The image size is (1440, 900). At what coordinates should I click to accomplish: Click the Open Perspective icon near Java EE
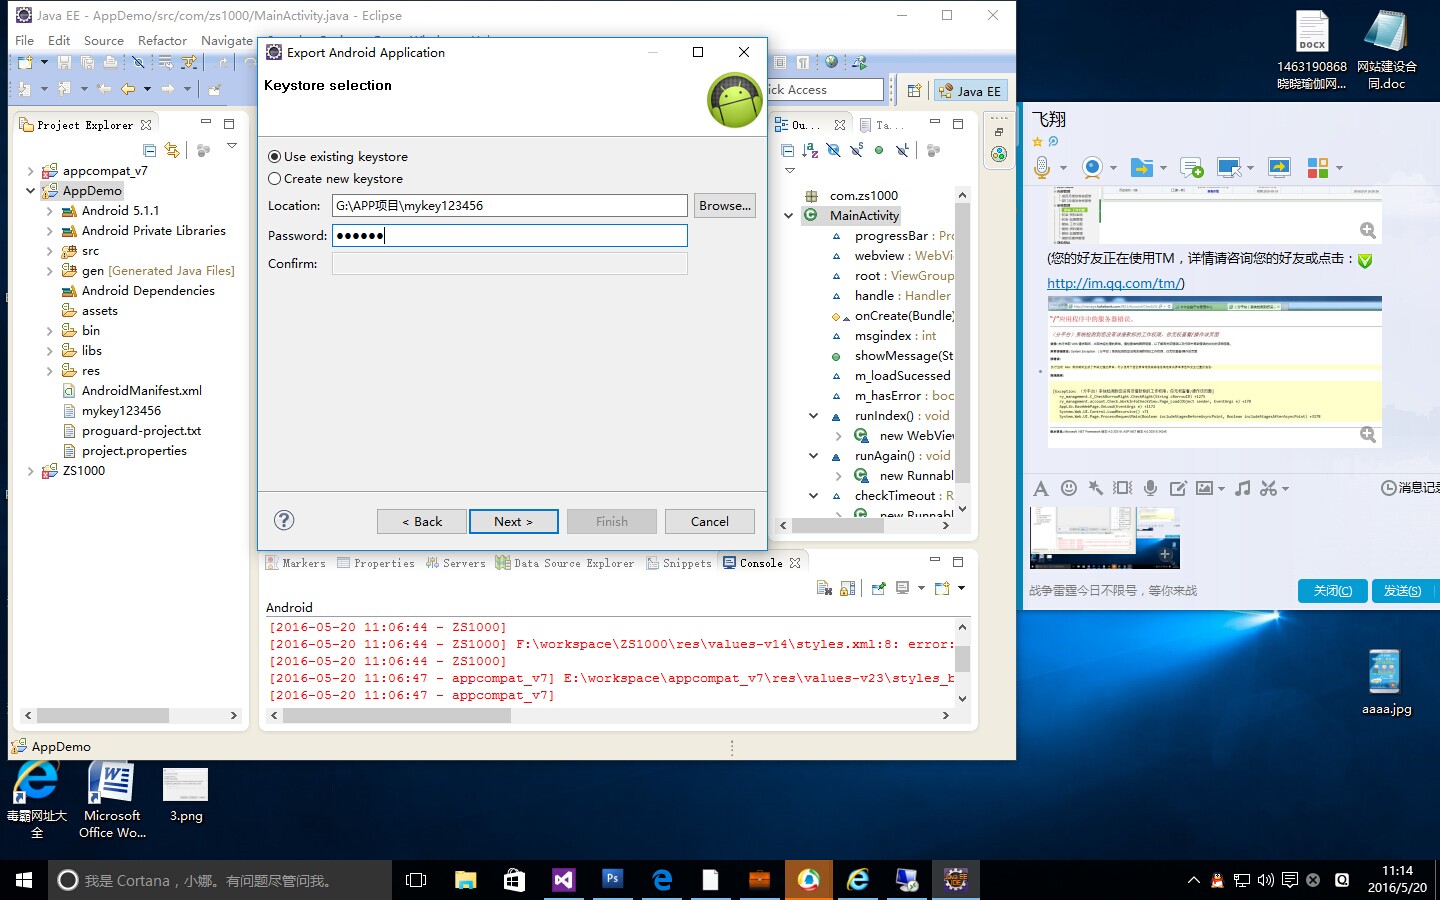point(914,91)
